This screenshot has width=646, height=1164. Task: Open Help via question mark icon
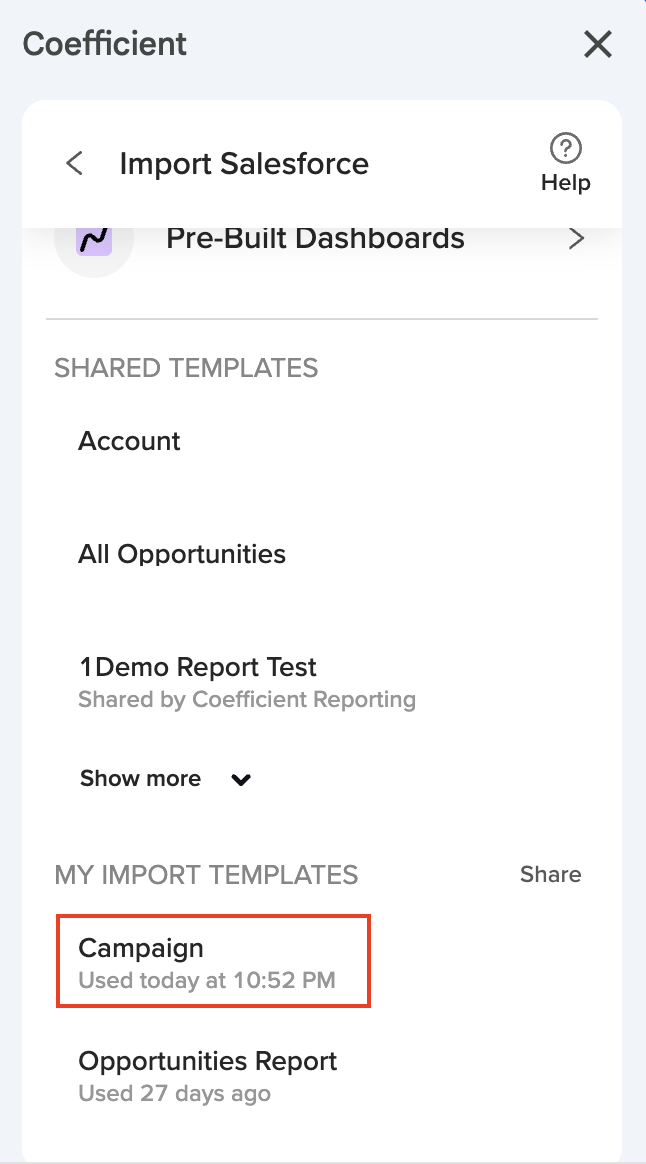coord(566,149)
